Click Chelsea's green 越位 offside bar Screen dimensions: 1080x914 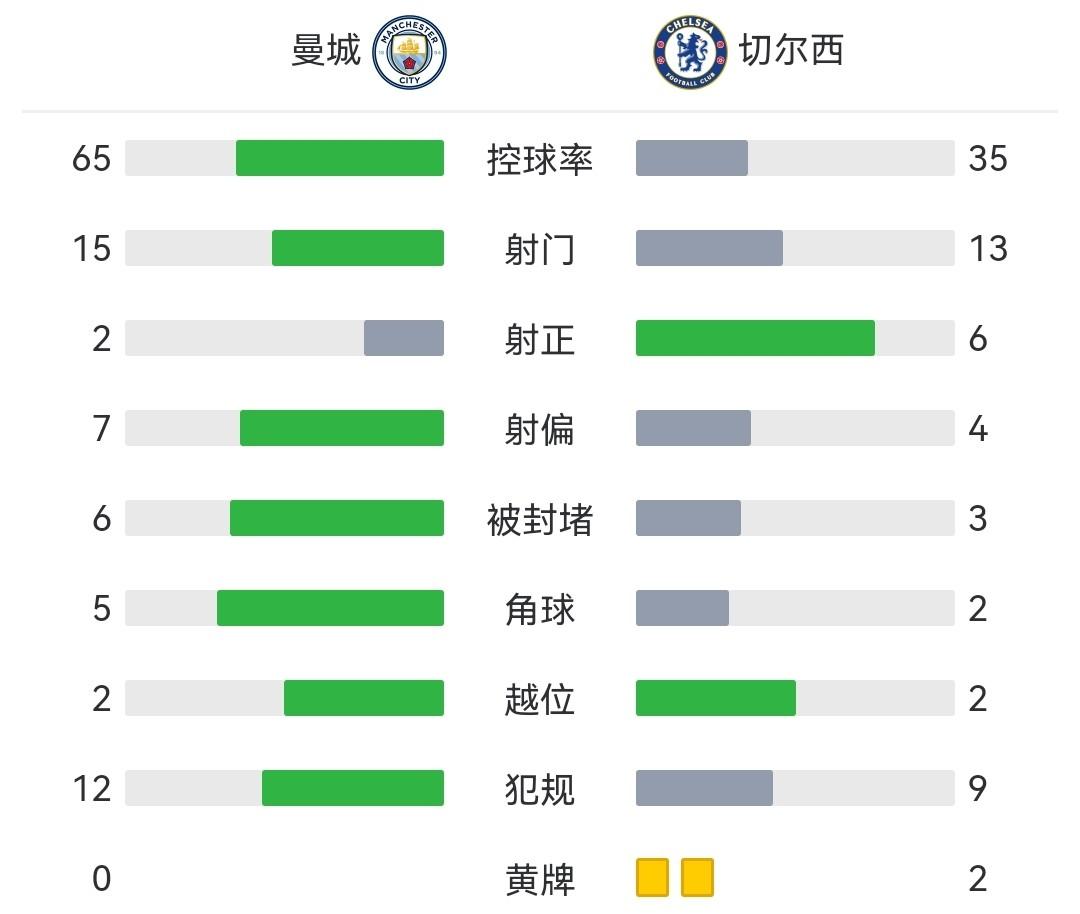click(716, 698)
